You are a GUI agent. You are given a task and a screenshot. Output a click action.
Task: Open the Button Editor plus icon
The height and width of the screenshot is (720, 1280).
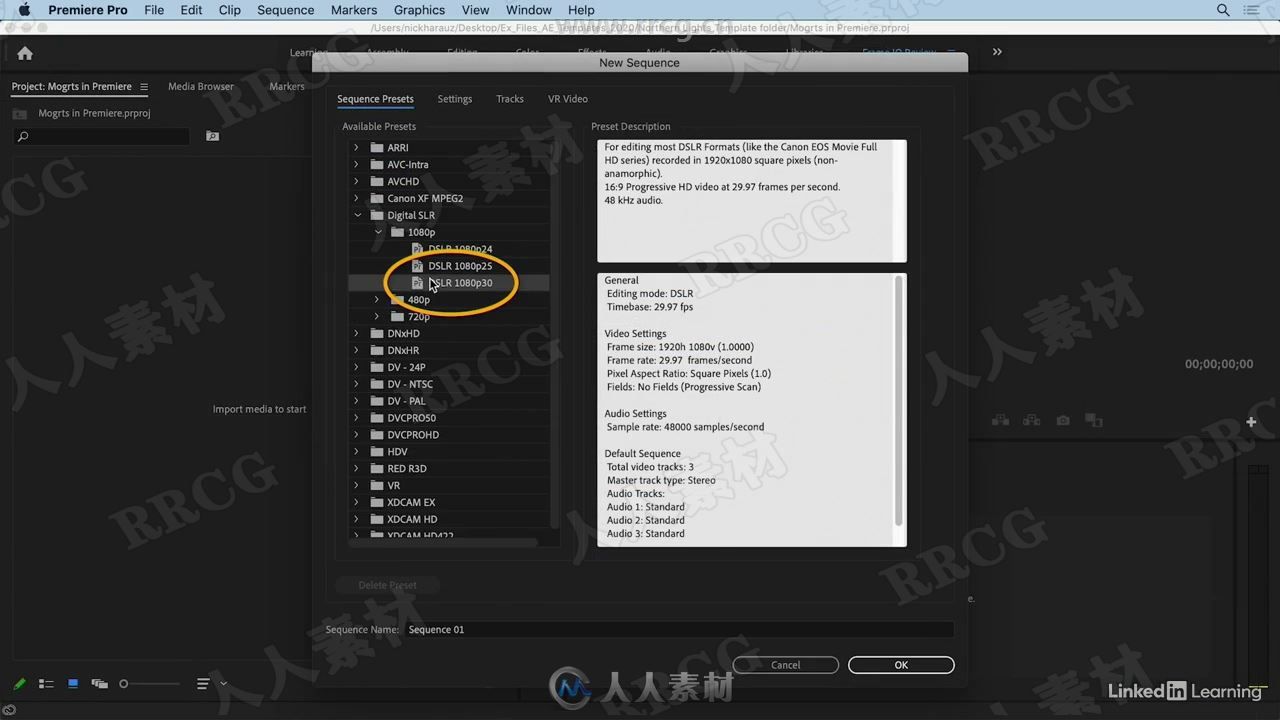point(1251,422)
